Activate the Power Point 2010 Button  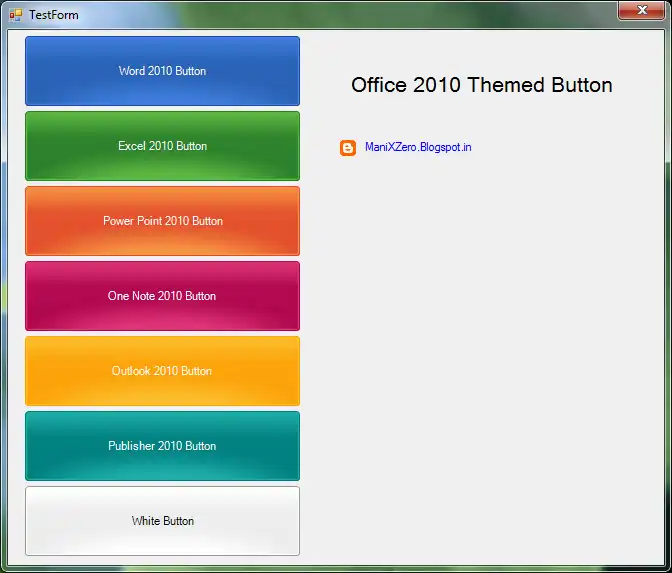tap(162, 221)
